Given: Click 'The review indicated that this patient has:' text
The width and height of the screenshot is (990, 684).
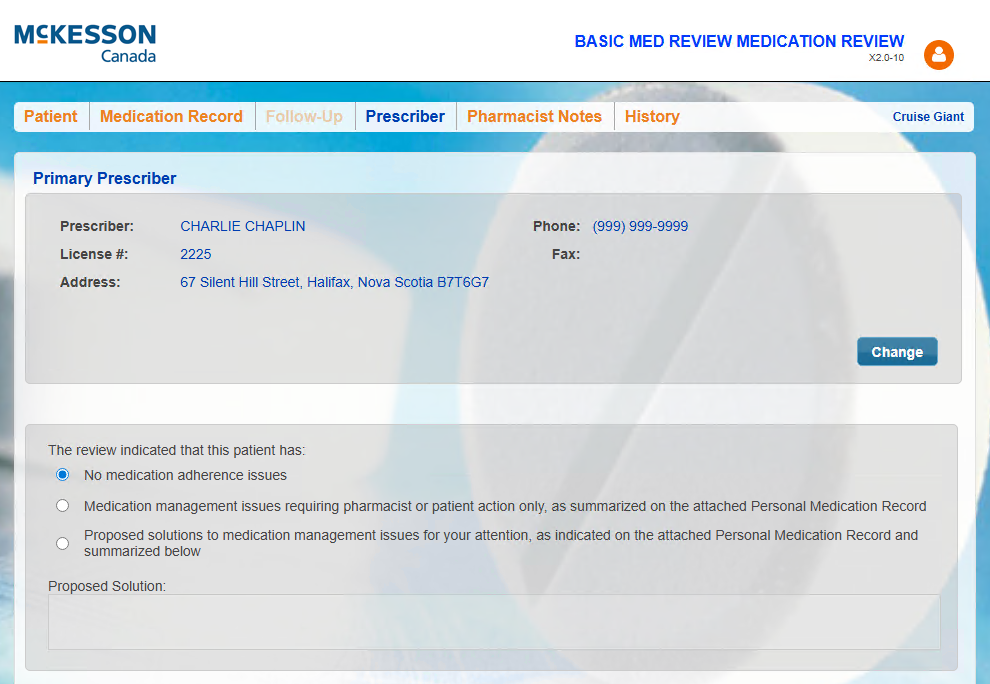Looking at the screenshot, I should pos(177,450).
